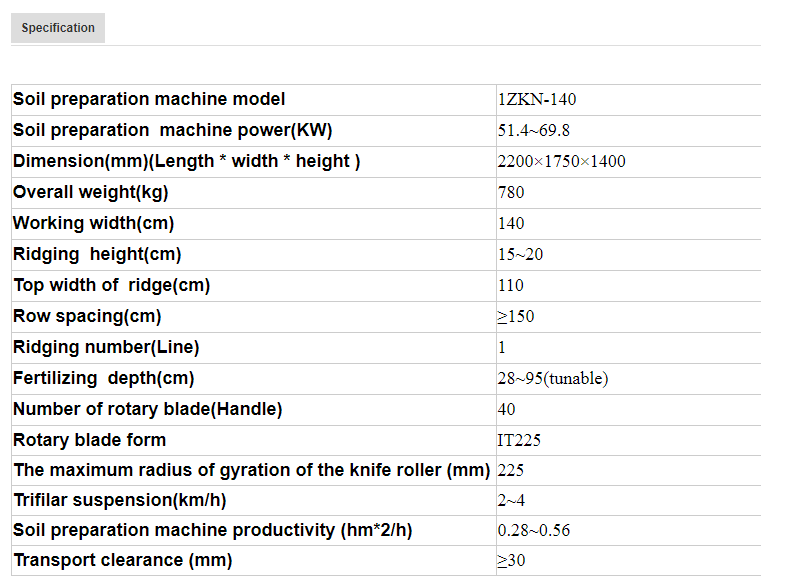The width and height of the screenshot is (792, 584).
Task: Click the machine power value 51.4~69.8
Action: (533, 131)
